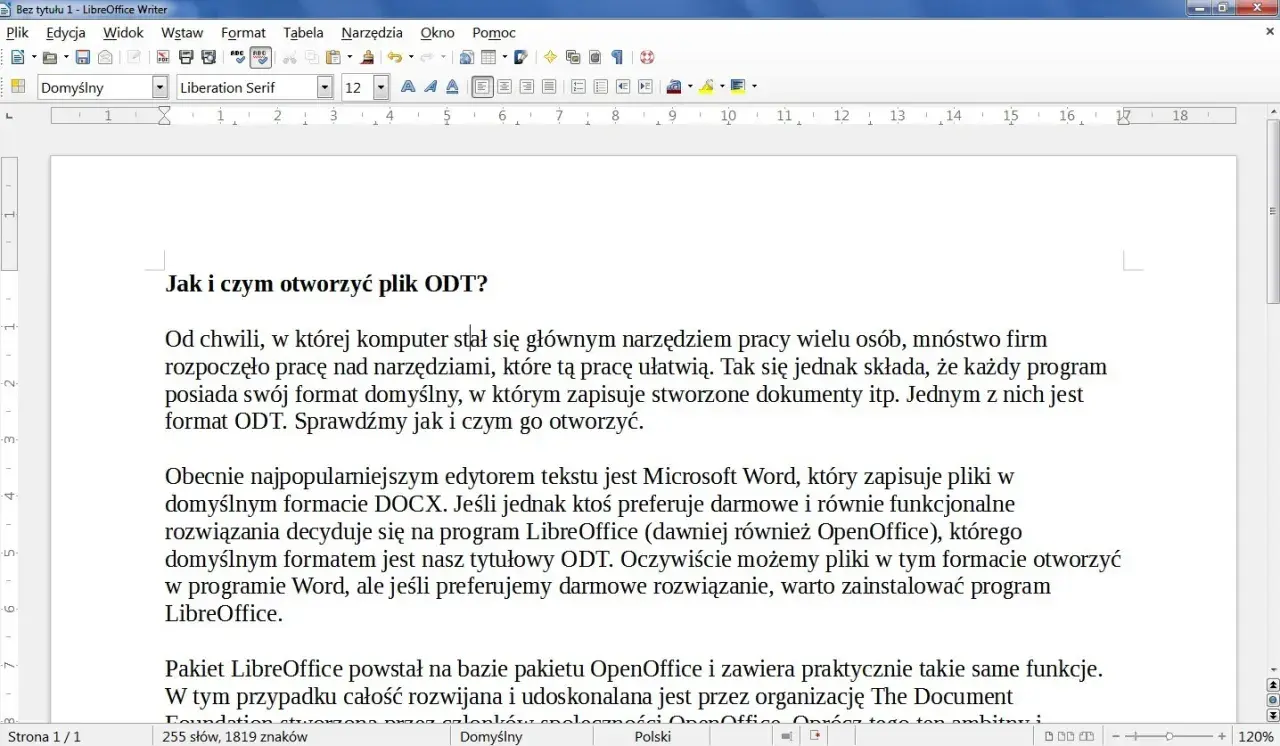1280x746 pixels.
Task: Align paragraph right
Action: pos(527,87)
